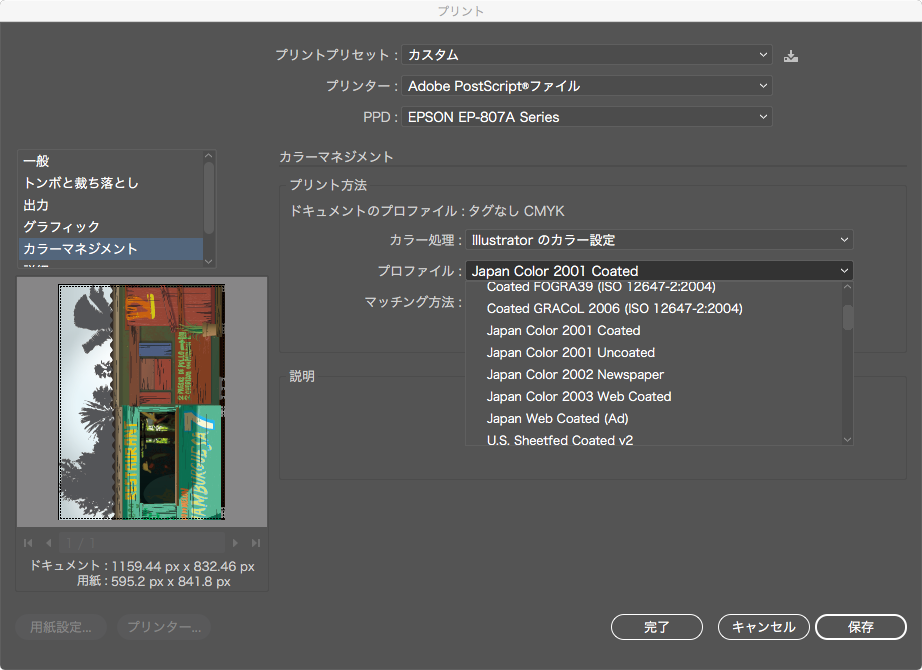The image size is (922, 670).
Task: Click profile list scroll-down arrow
Action: (847, 439)
